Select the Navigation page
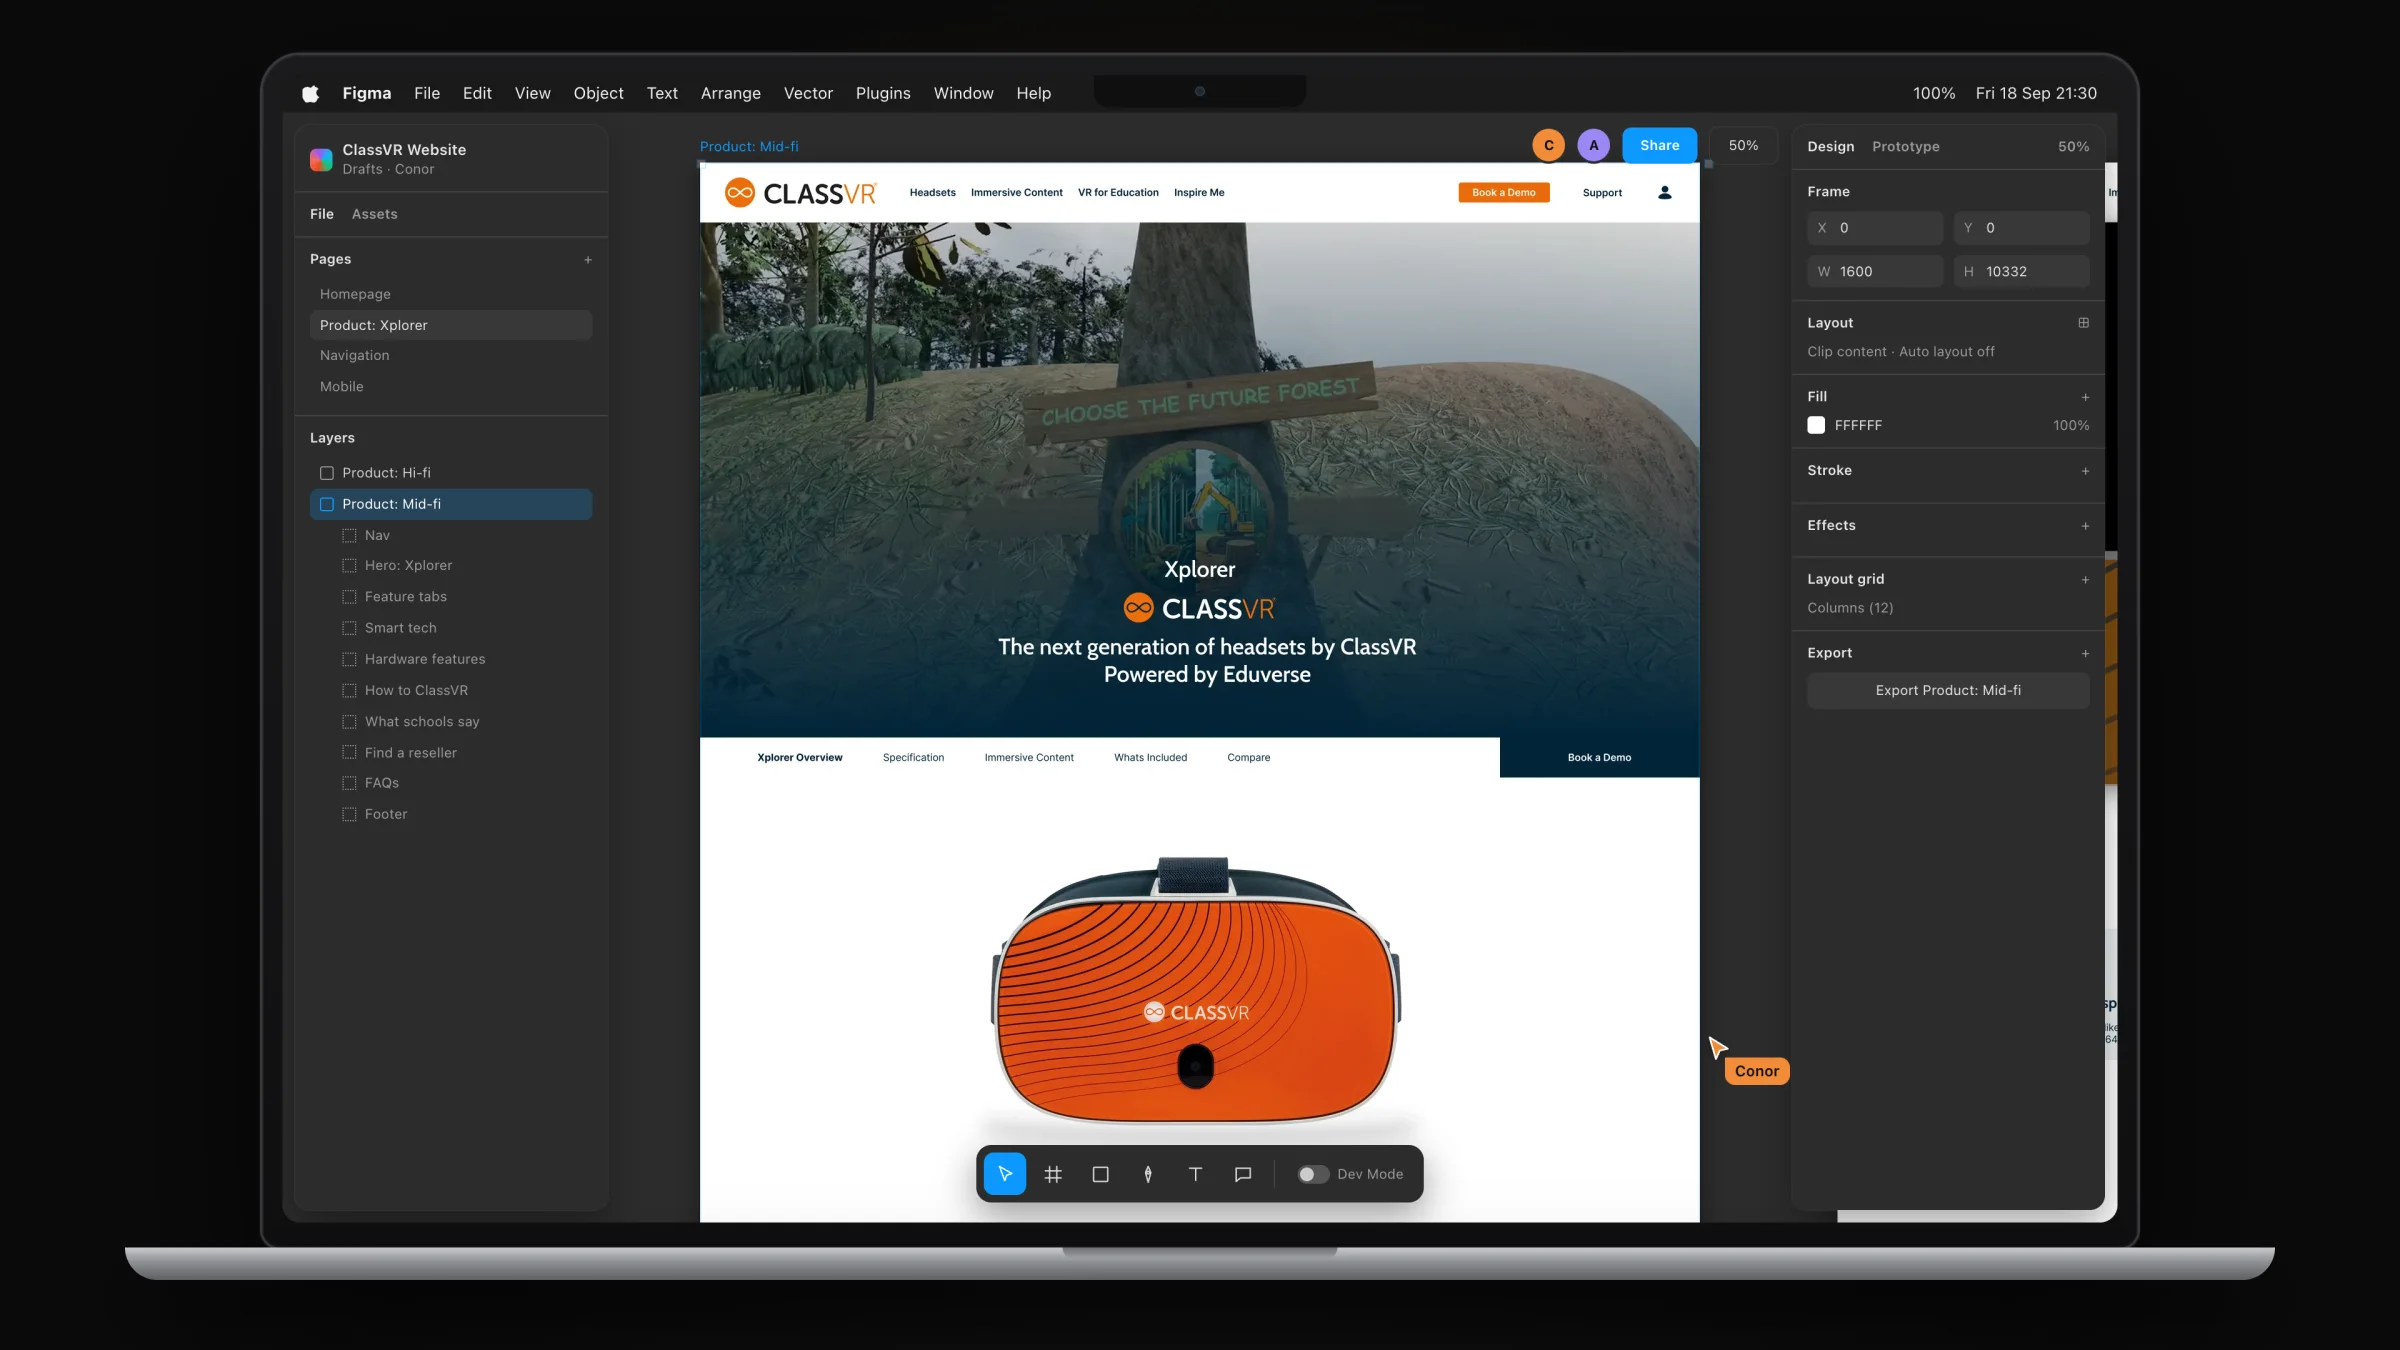 (451, 355)
